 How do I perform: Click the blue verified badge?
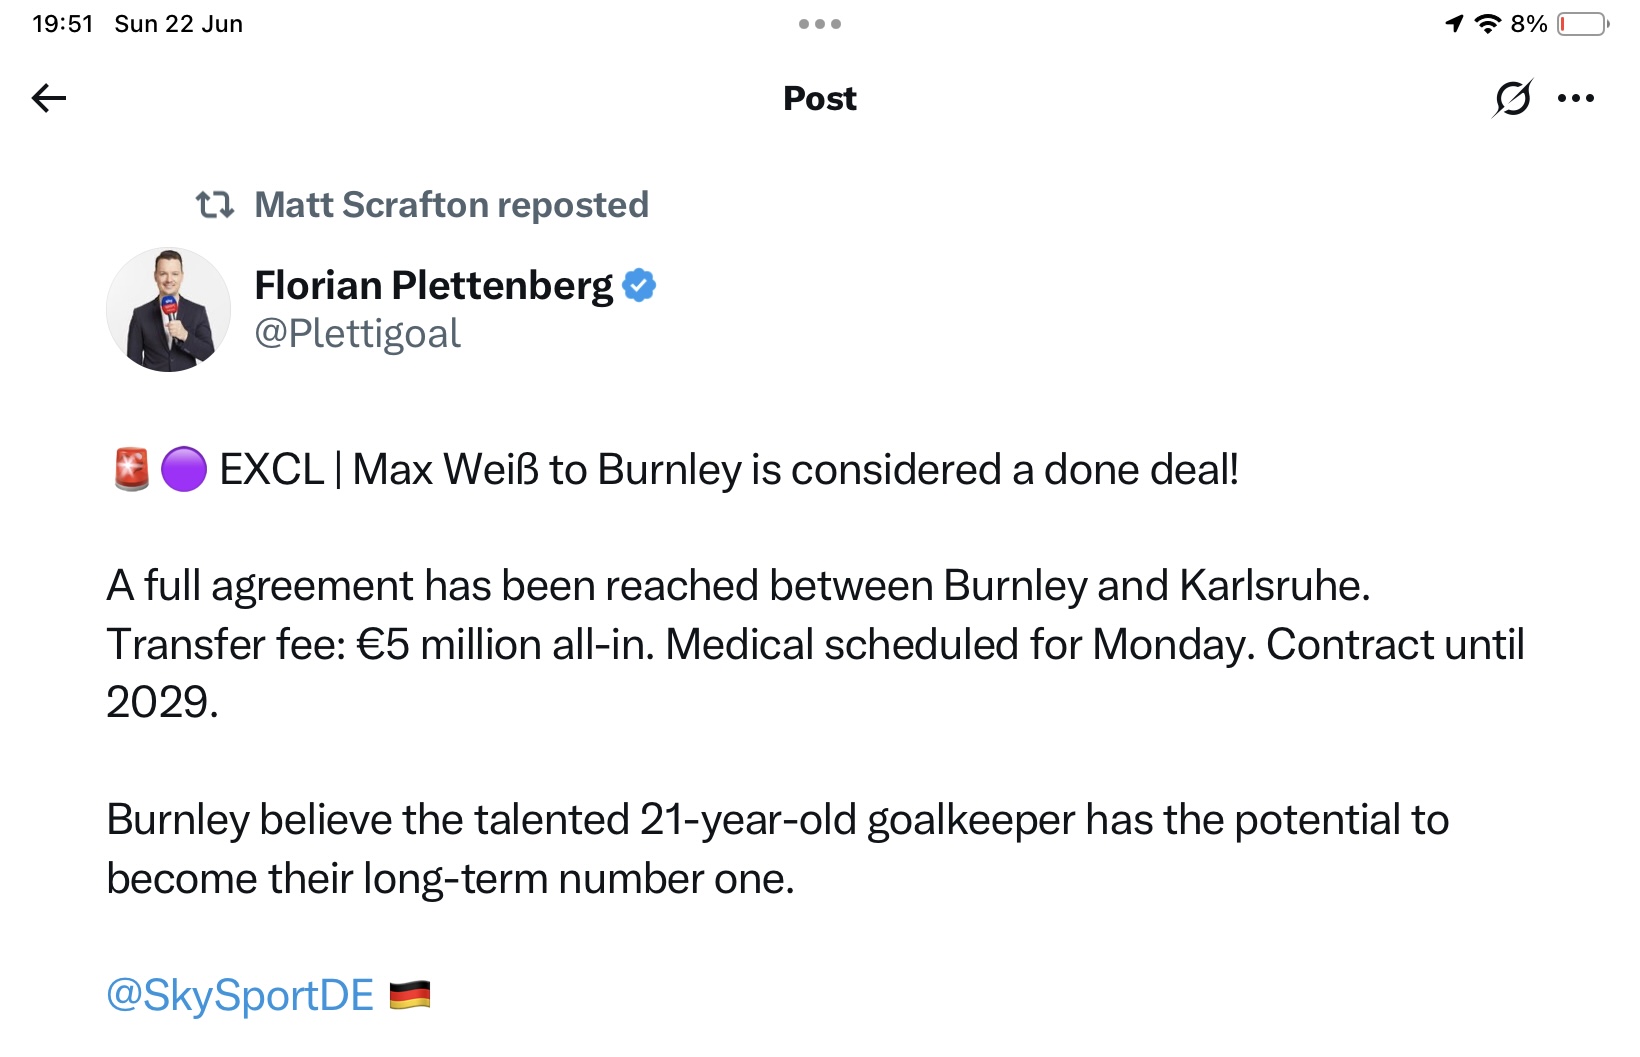[x=639, y=286]
